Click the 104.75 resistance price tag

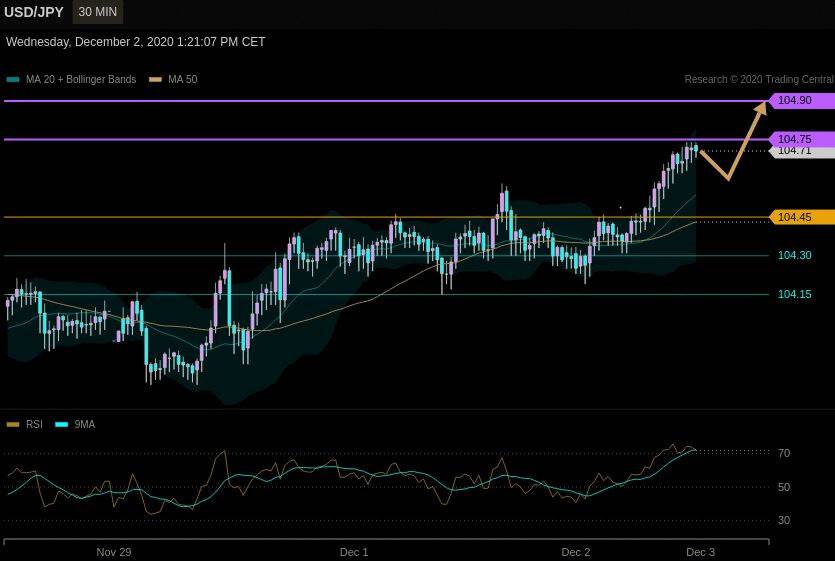coord(802,139)
